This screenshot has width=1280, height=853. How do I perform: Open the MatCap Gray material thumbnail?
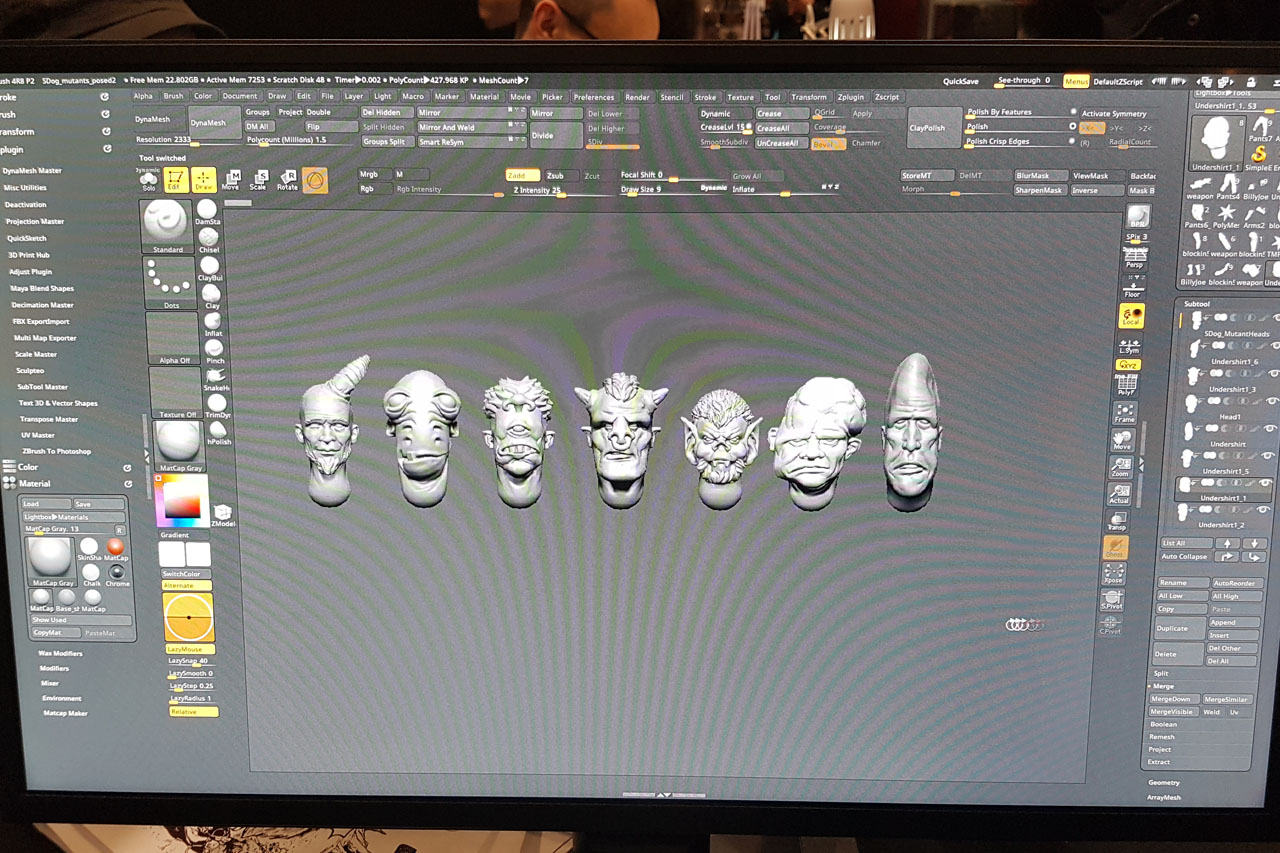[x=179, y=446]
